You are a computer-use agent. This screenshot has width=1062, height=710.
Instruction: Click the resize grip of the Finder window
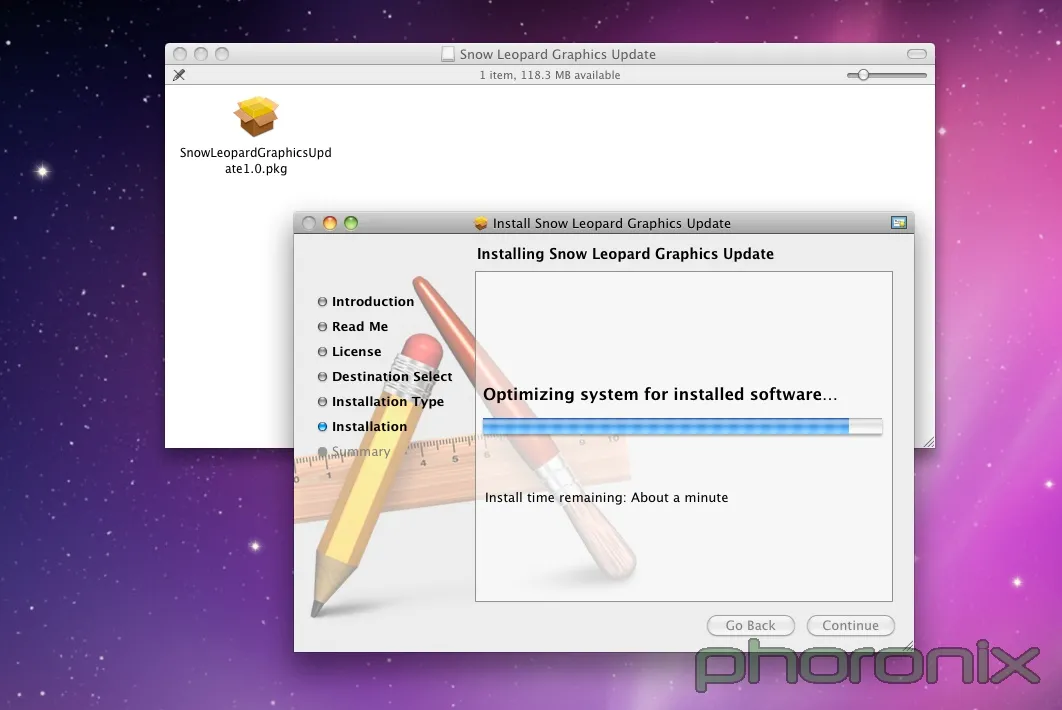(929, 442)
